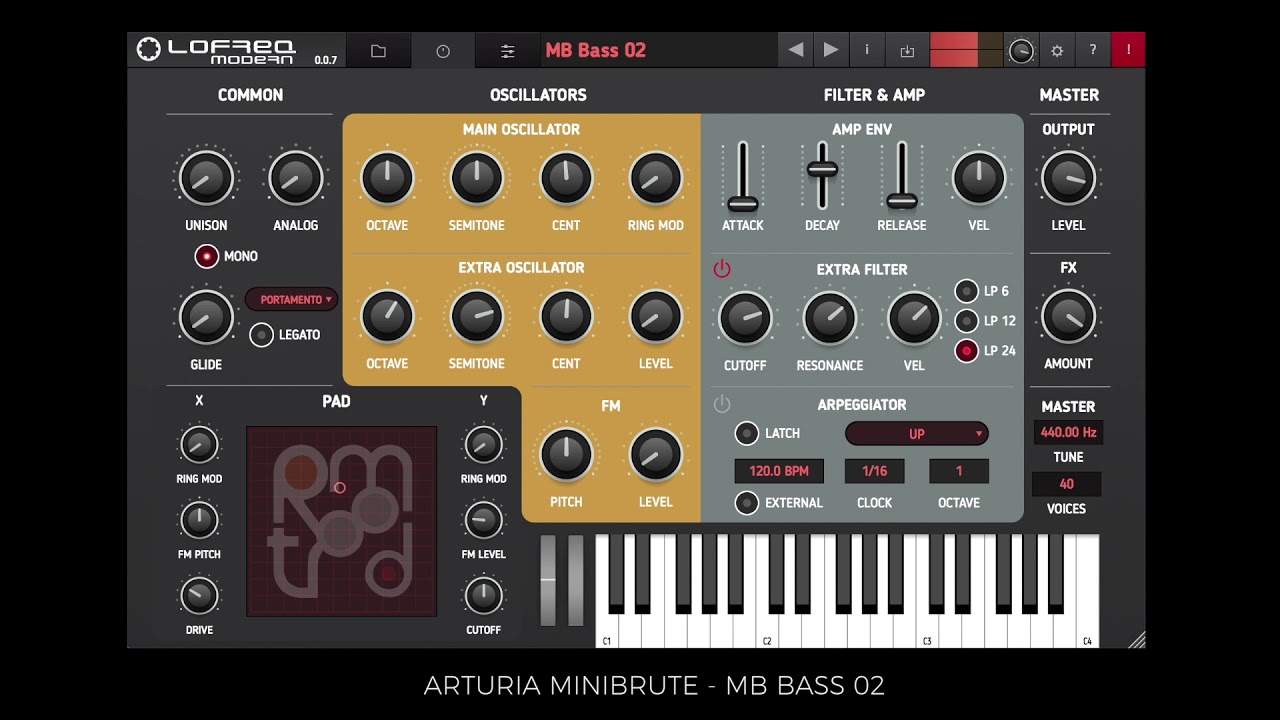
Task: Click the 440.00 Hz master tune field
Action: pos(1068,433)
